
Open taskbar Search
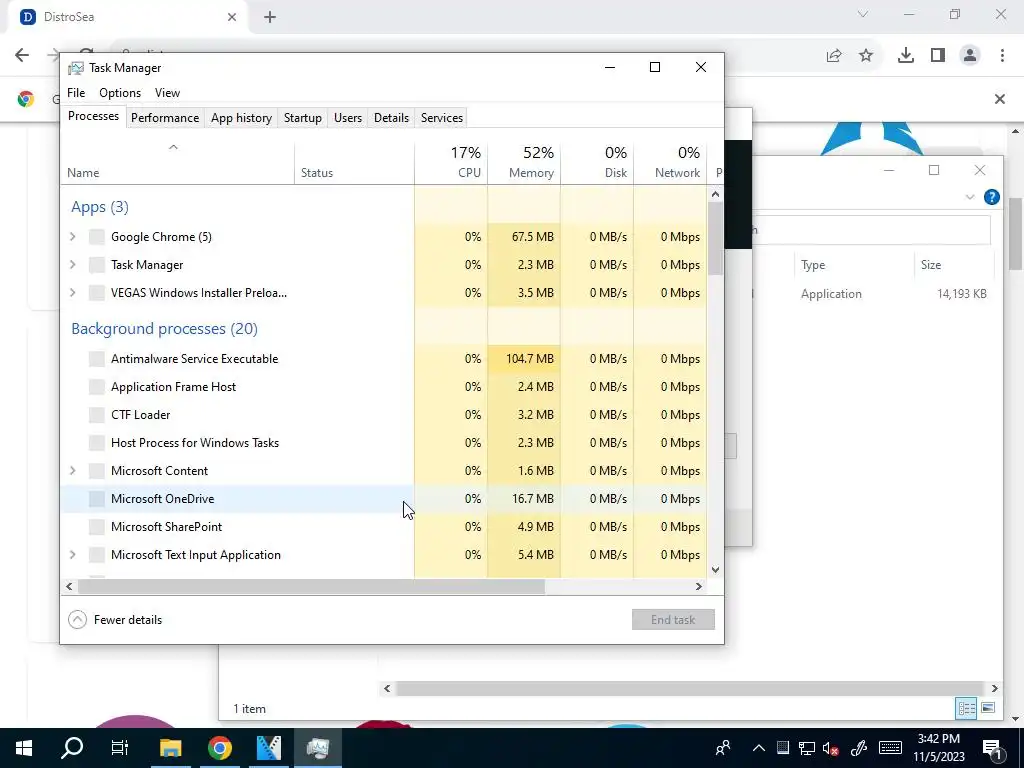click(72, 748)
